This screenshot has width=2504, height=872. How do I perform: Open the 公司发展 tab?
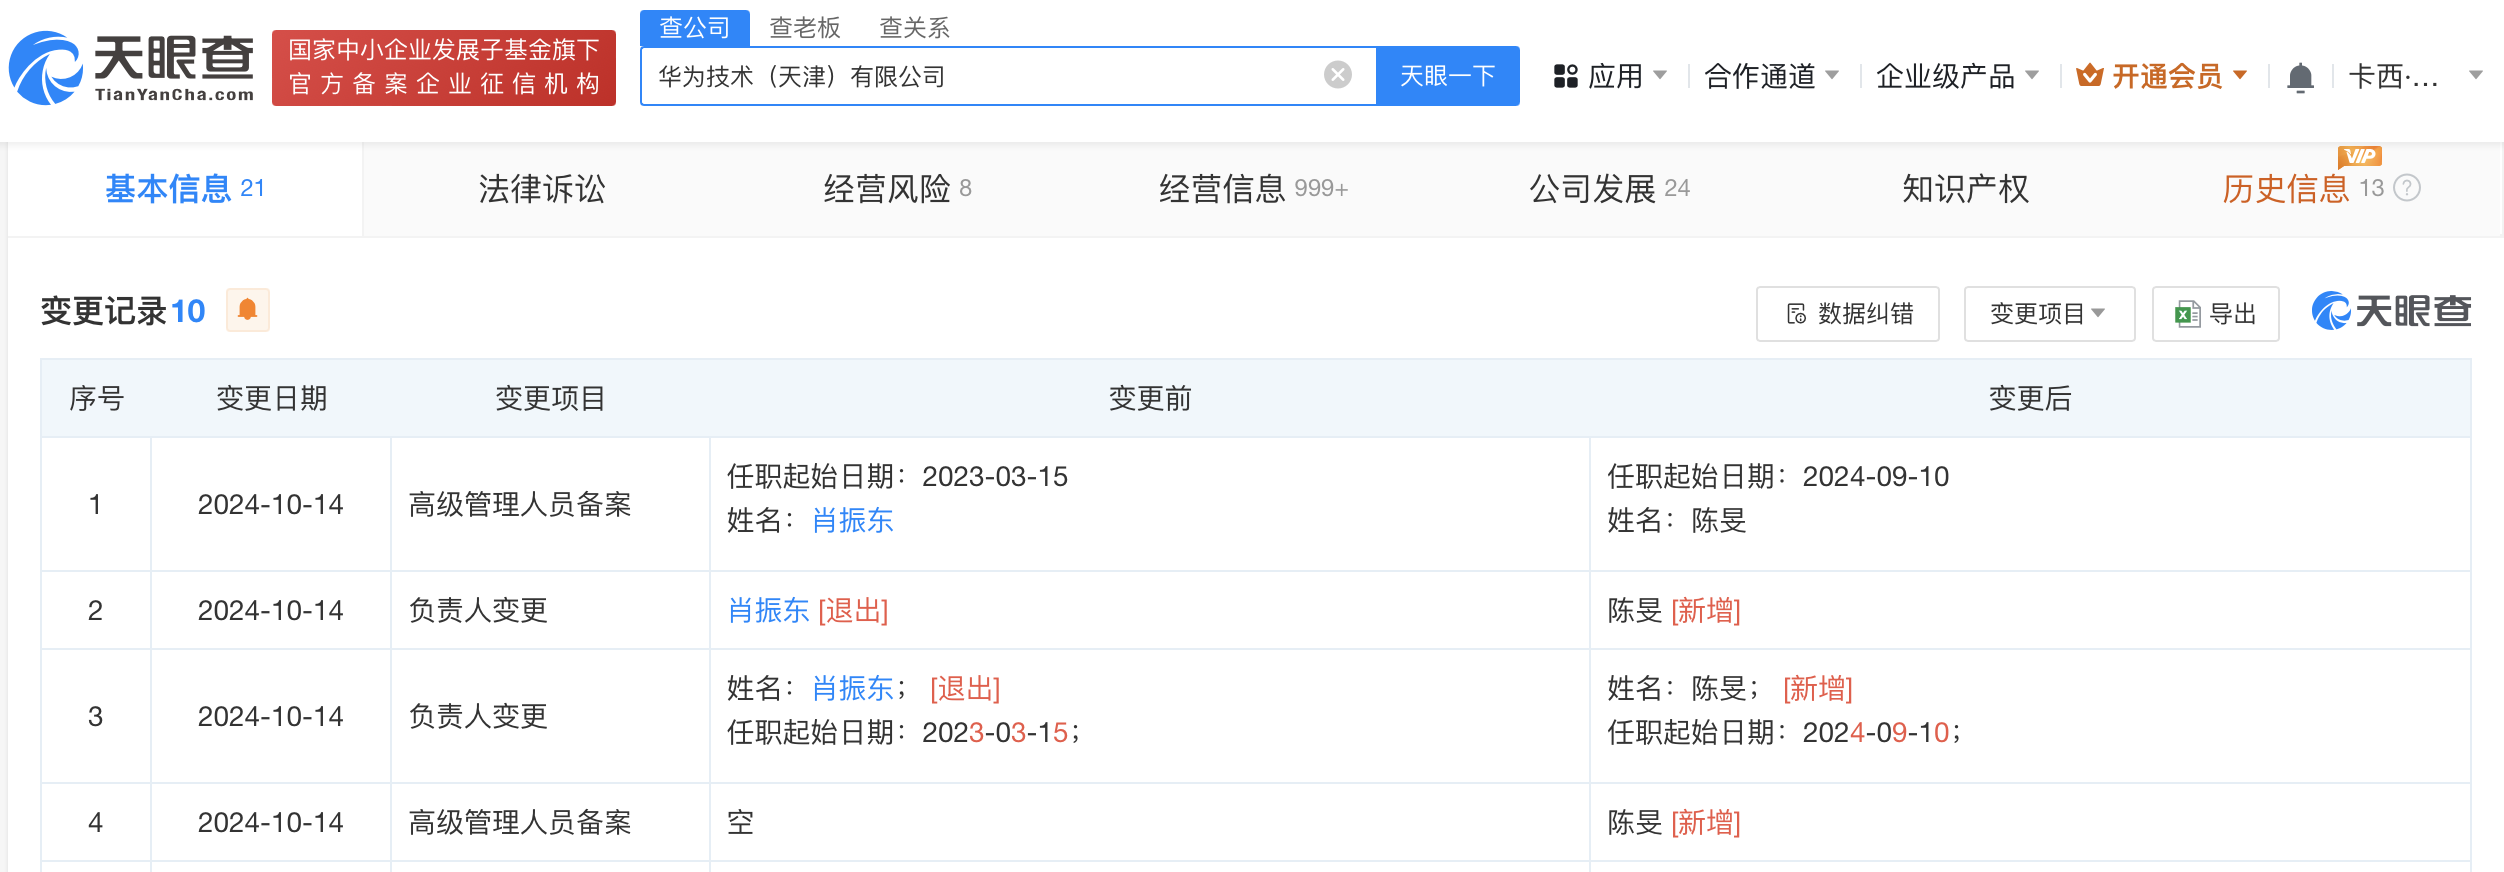[1609, 189]
